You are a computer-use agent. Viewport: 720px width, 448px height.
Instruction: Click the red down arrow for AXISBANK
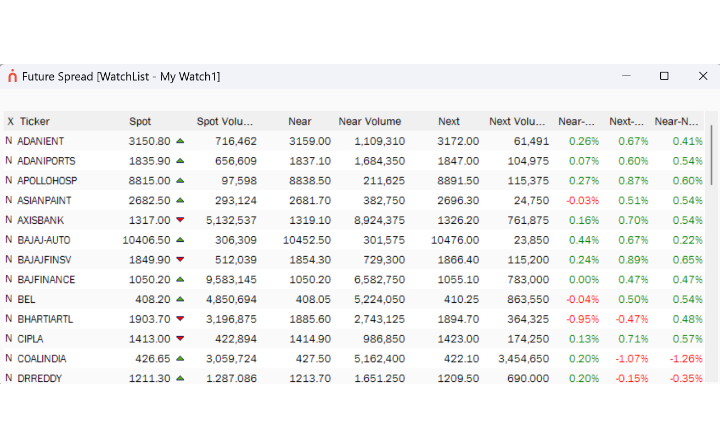180,220
